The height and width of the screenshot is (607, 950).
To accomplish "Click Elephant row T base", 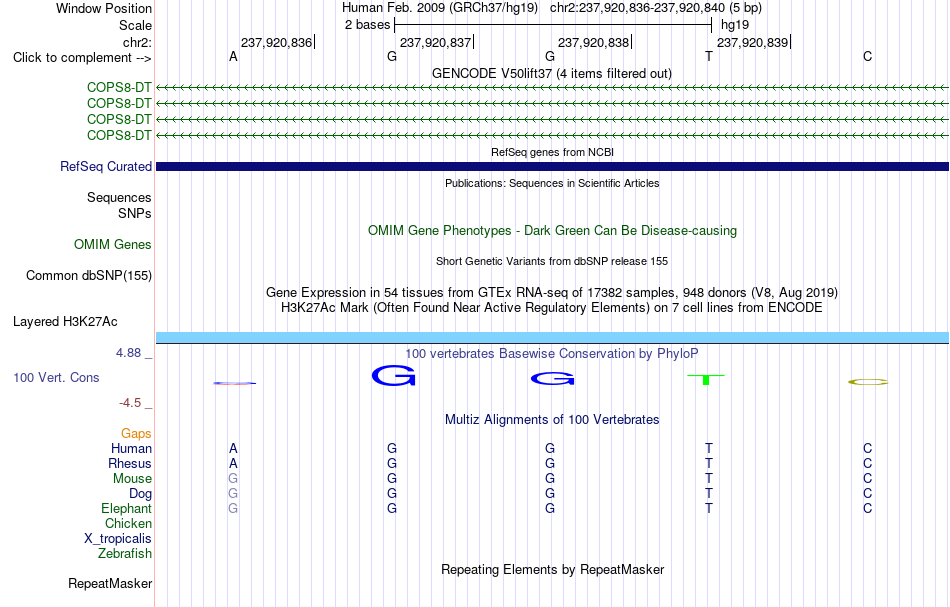I will (x=709, y=508).
